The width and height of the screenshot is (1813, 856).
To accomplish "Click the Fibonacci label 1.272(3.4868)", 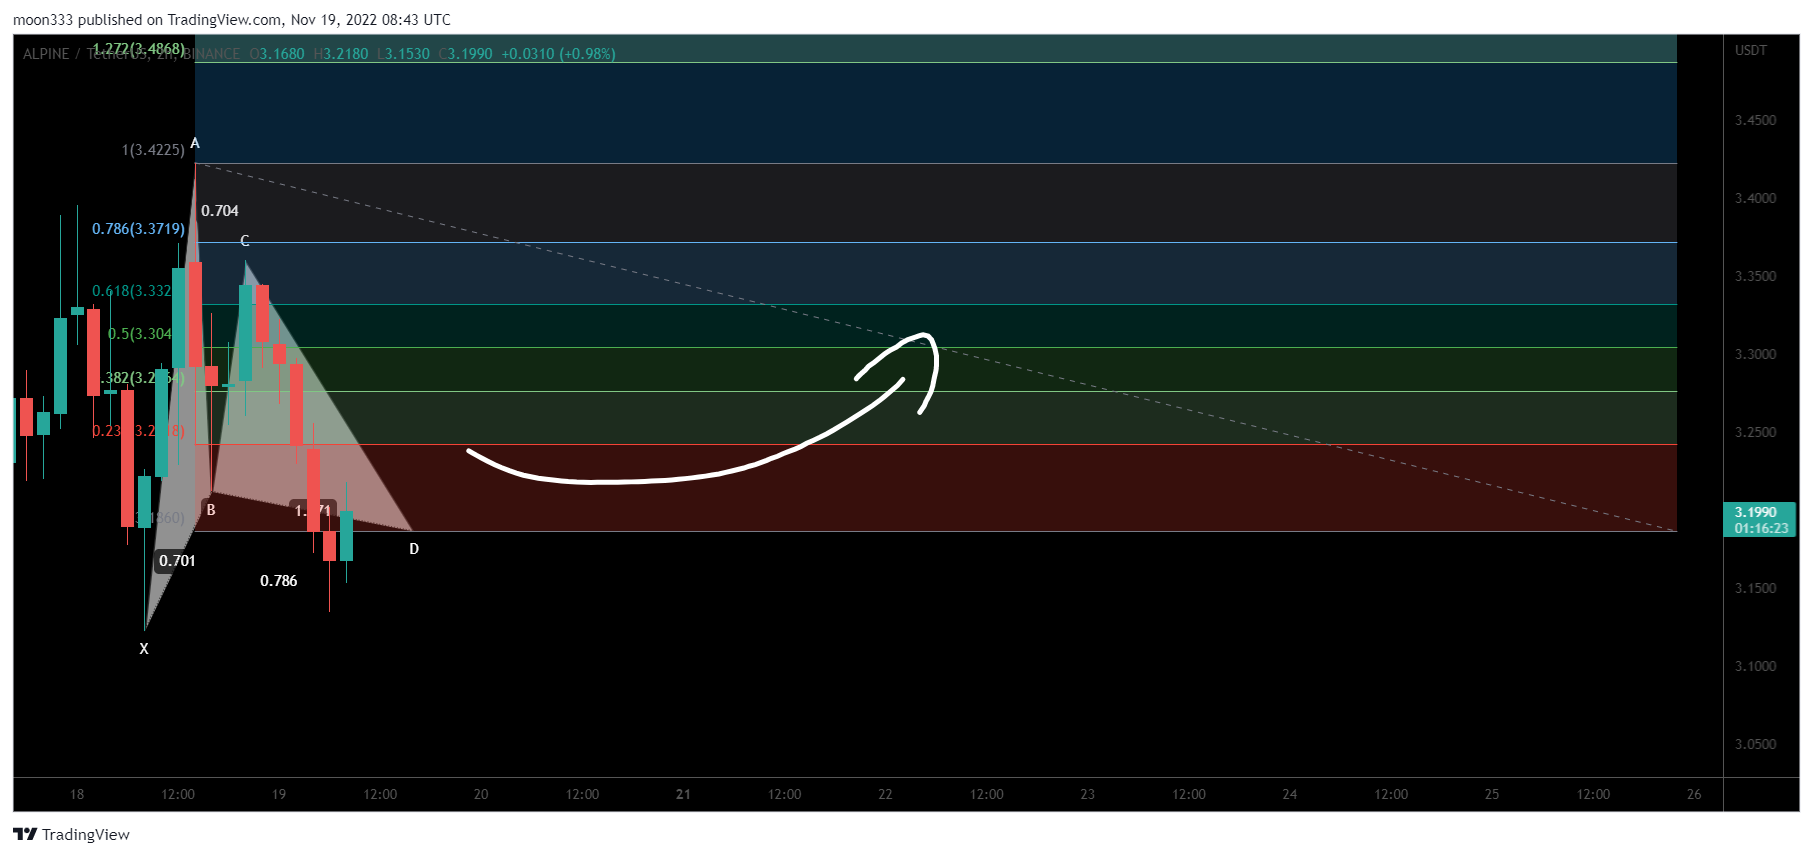I will 138,48.
